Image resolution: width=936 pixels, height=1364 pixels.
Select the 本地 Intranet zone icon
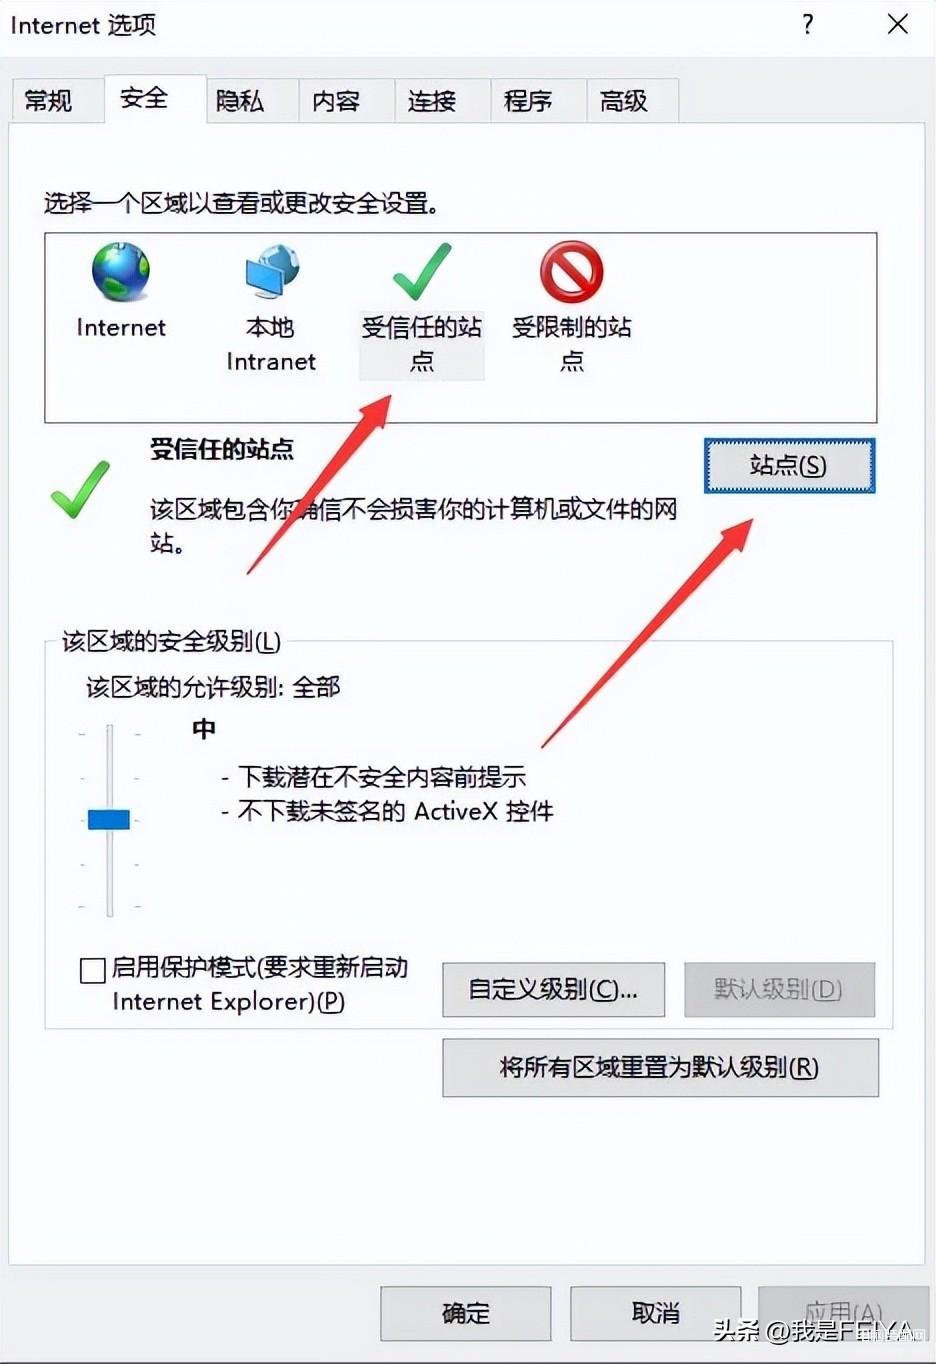271,272
